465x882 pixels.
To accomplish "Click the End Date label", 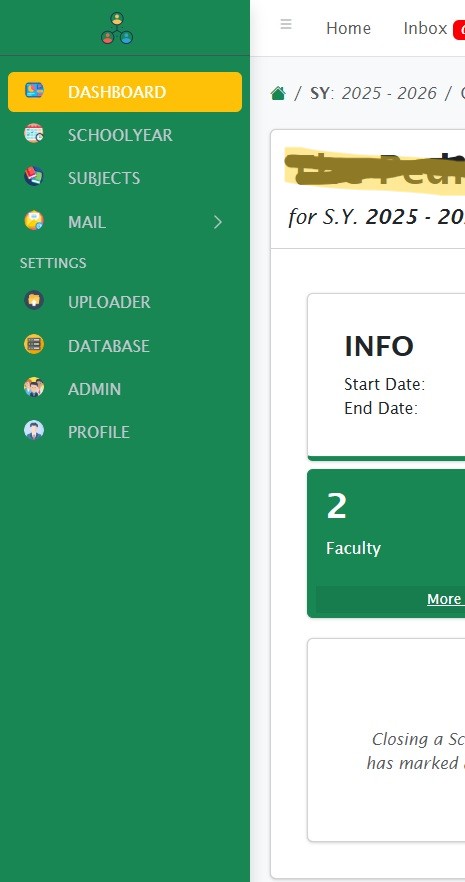I will click(381, 408).
